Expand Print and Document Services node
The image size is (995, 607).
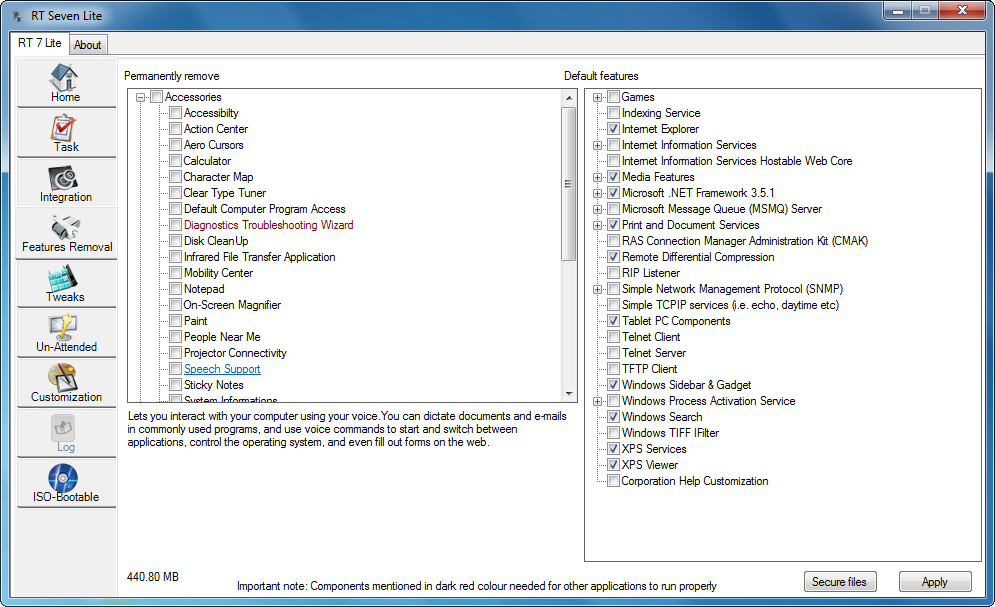597,225
